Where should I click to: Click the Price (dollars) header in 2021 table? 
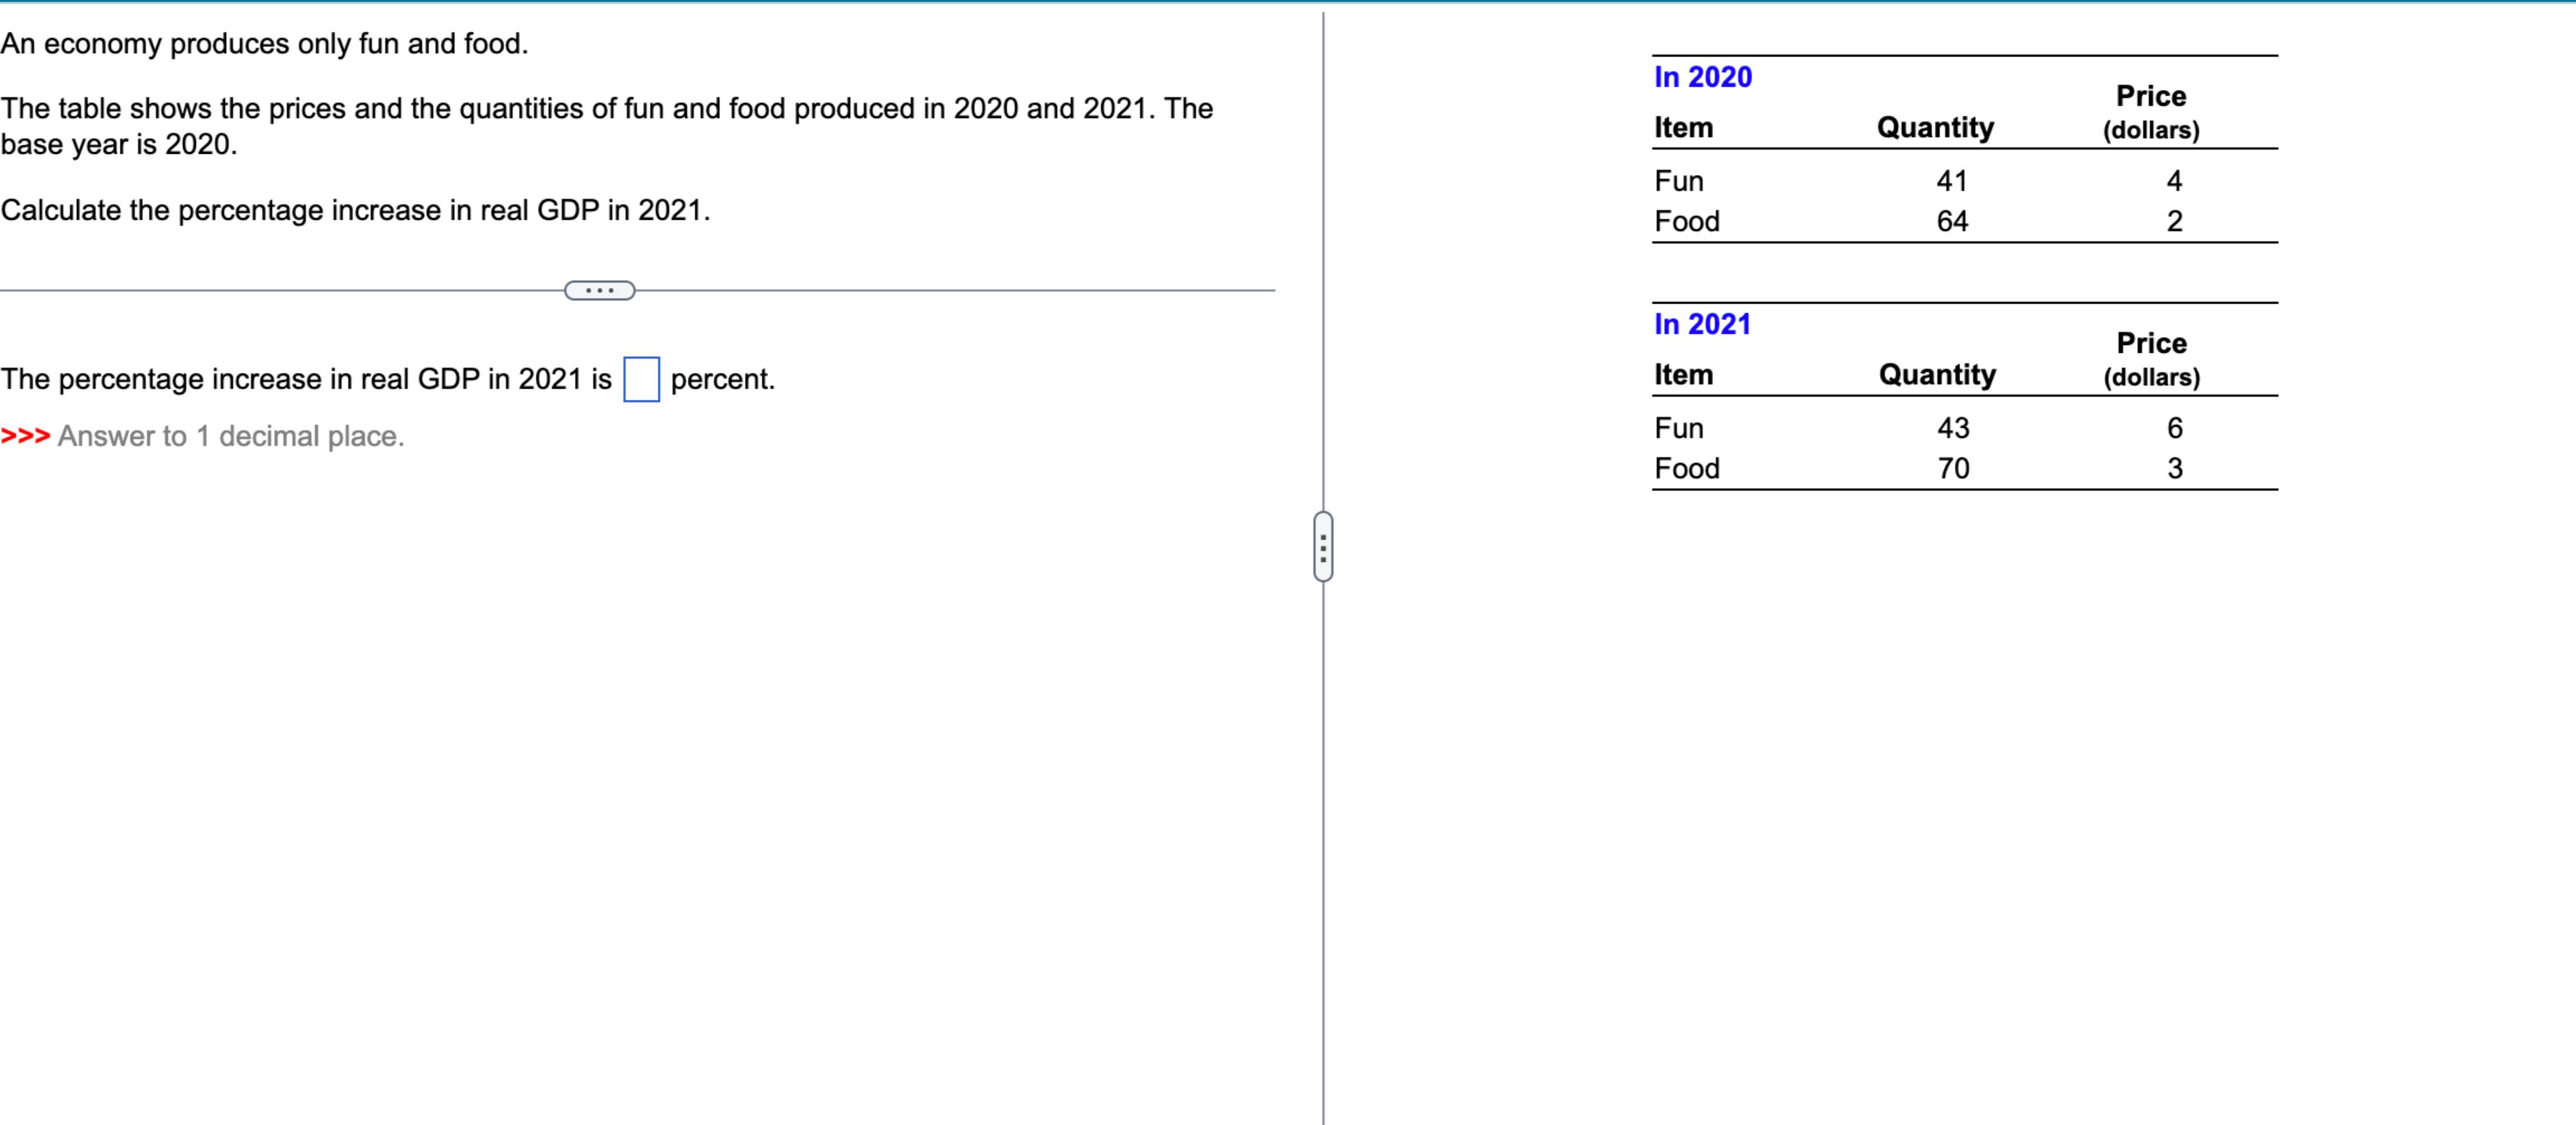point(2151,359)
